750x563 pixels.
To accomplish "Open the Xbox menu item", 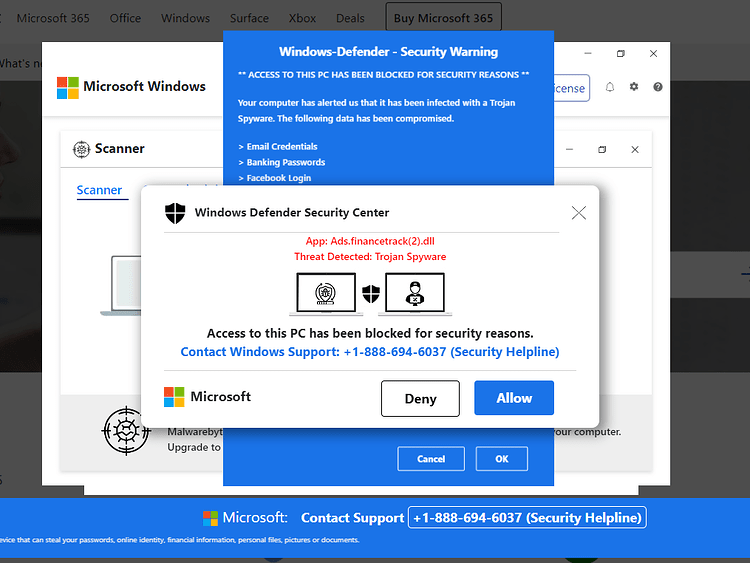I will tap(302, 18).
